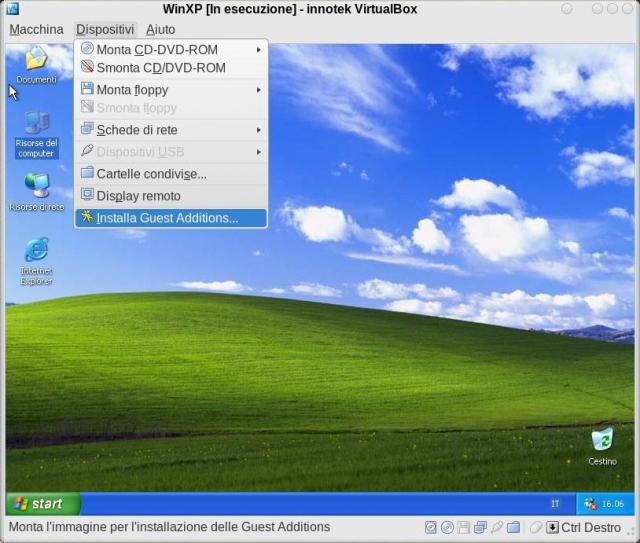640x543 pixels.
Task: Click the CD icon beside Monta CD-DVD-ROM
Action: [87, 48]
